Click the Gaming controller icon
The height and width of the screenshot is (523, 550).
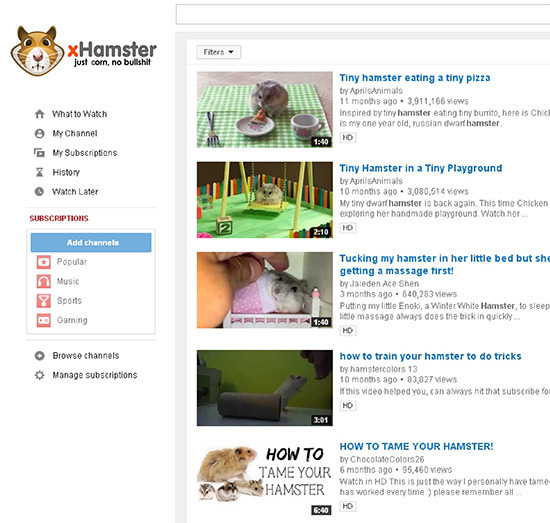pyautogui.click(x=44, y=320)
